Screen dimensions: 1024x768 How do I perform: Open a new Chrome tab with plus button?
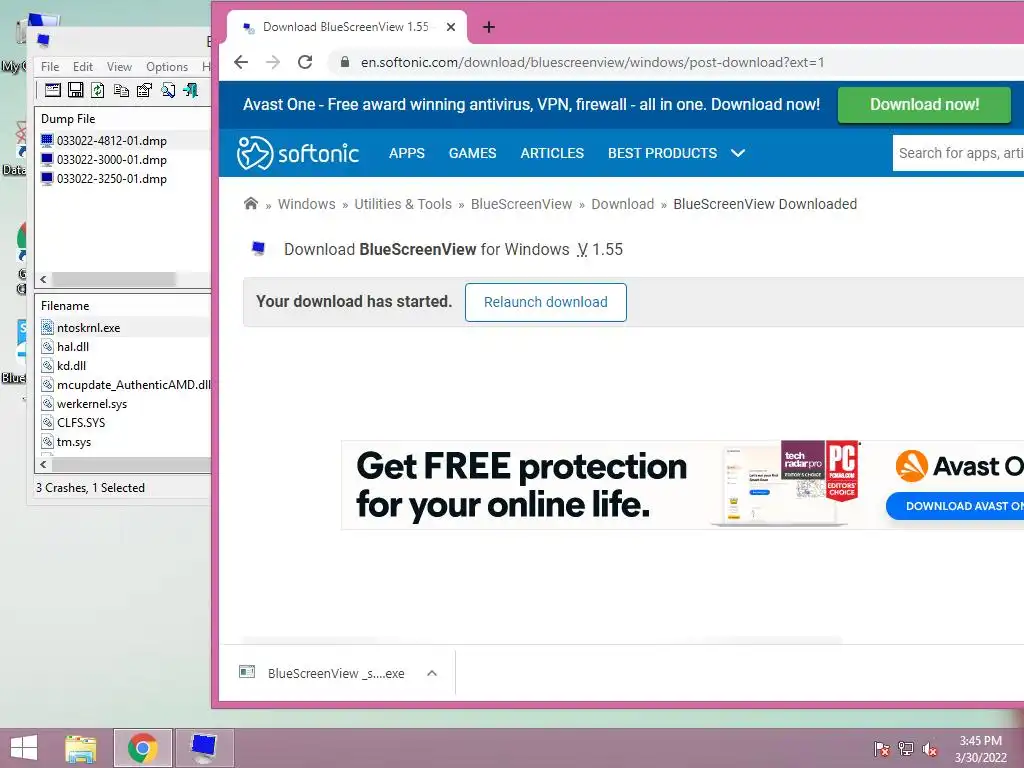[488, 27]
